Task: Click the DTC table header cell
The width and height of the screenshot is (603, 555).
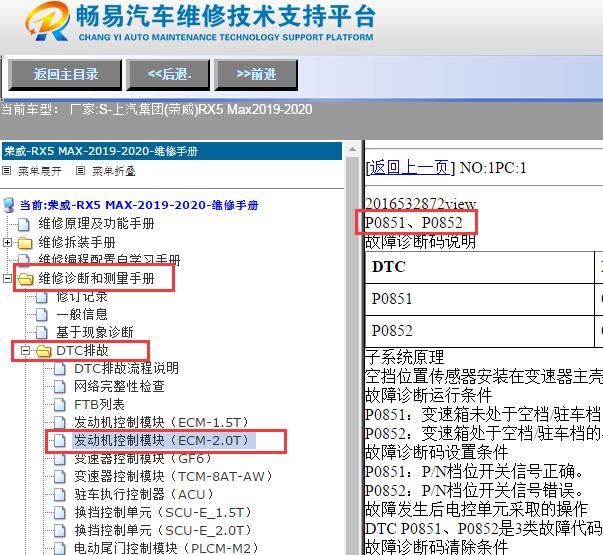Action: click(479, 267)
